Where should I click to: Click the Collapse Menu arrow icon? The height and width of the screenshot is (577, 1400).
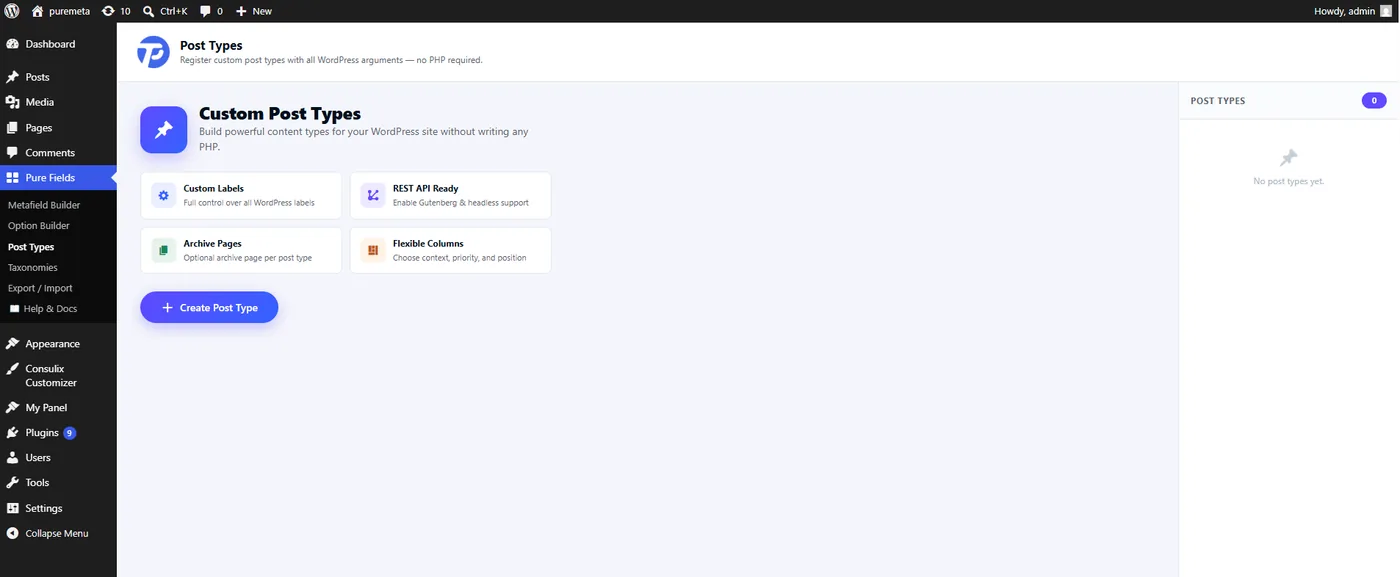click(x=12, y=533)
